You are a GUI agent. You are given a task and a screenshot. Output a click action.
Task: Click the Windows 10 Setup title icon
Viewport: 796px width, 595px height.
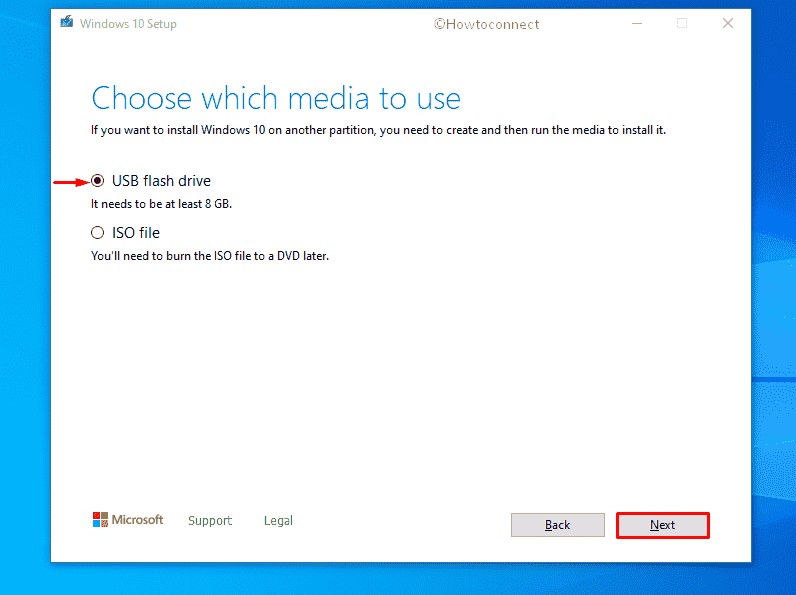tap(67, 22)
